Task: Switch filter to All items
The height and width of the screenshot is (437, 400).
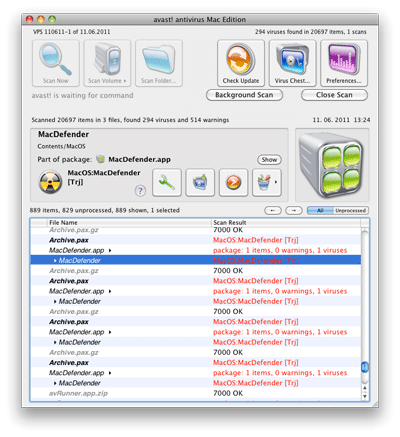Action: (320, 211)
